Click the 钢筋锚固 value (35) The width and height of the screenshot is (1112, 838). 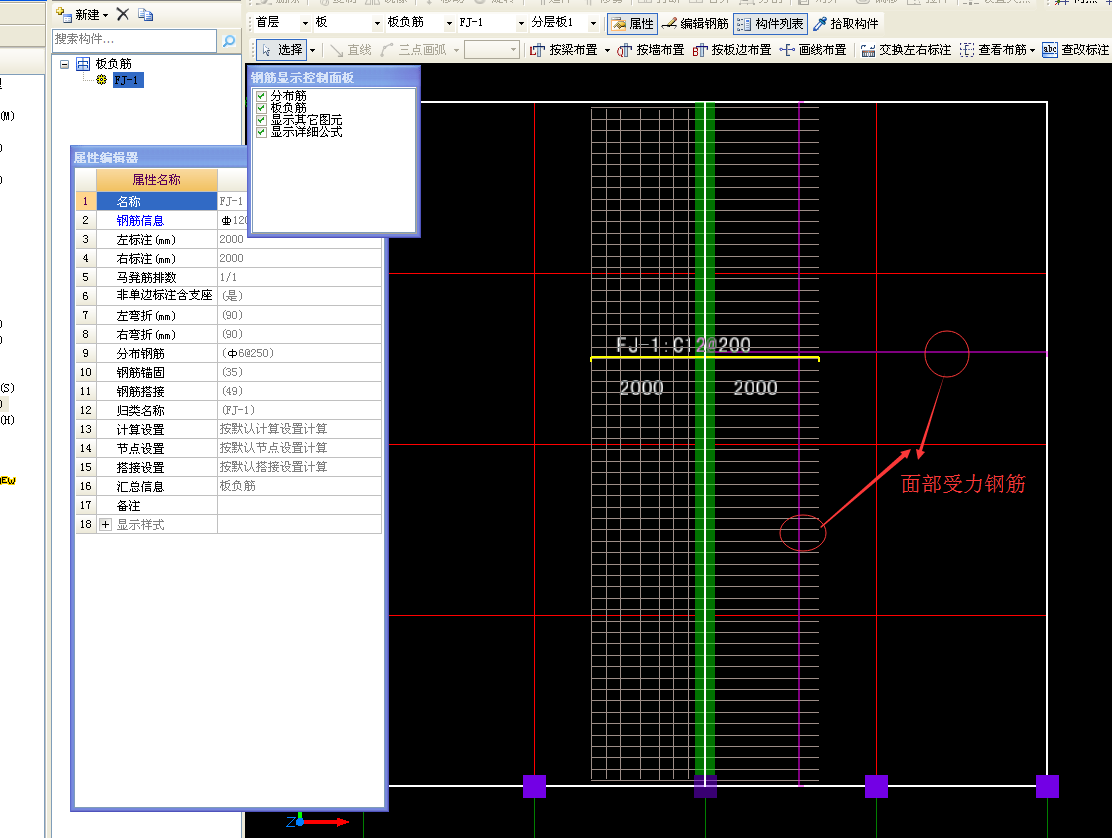(x=299, y=372)
